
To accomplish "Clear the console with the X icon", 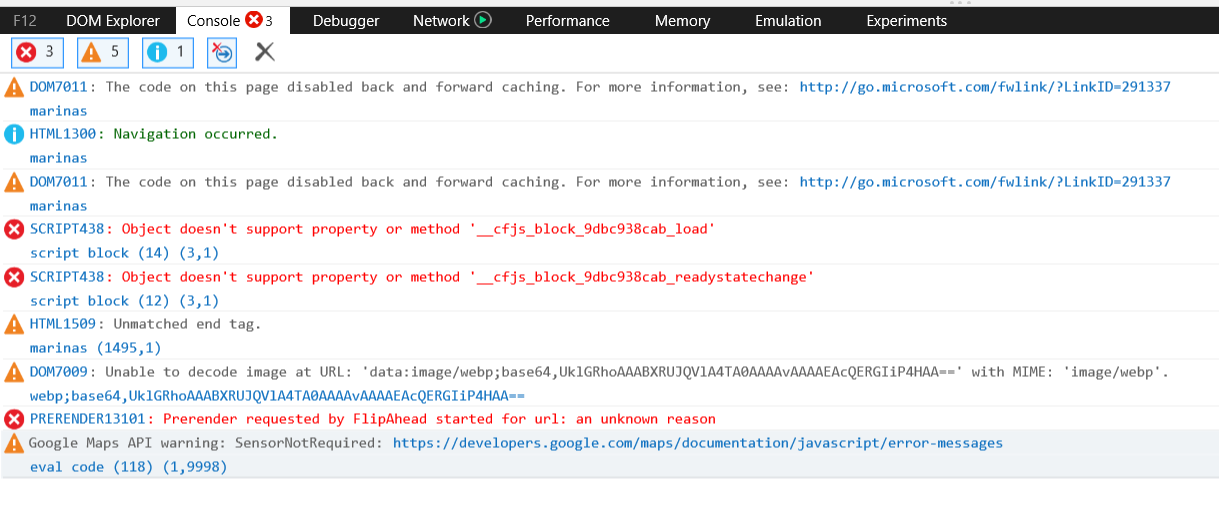I will 265,52.
